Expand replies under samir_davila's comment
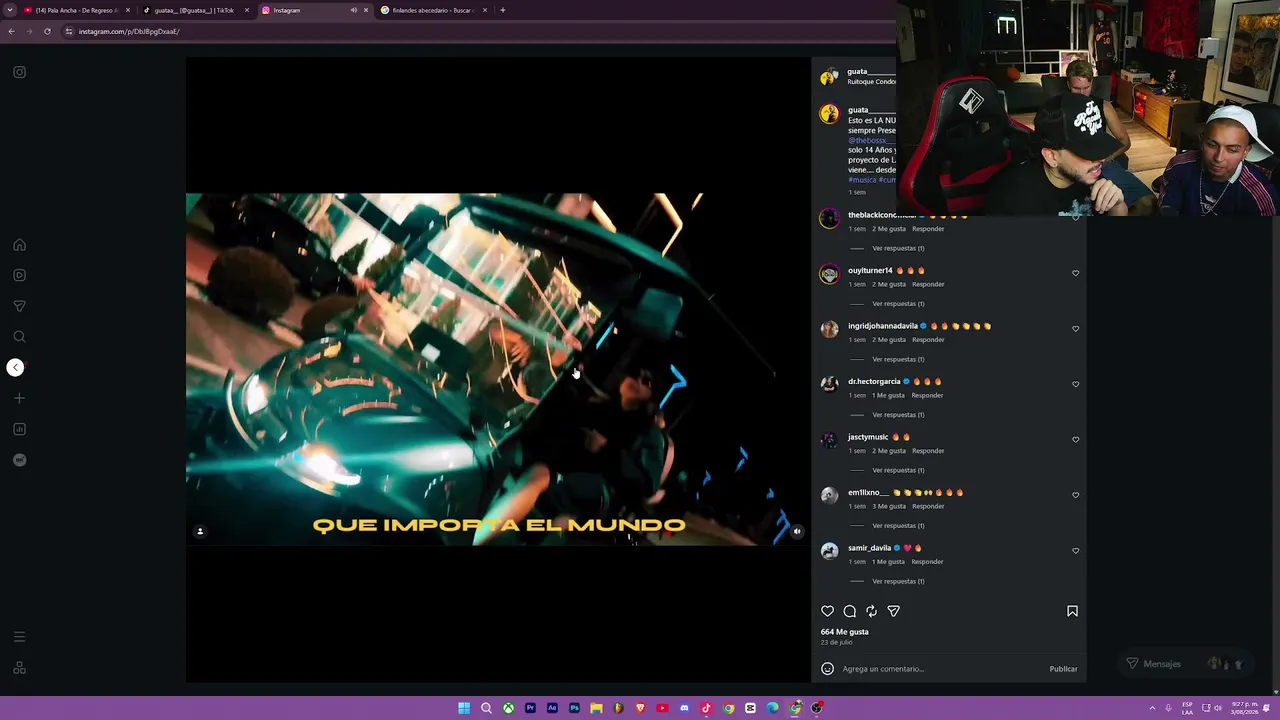Screen dimensions: 1280x720 (898, 581)
